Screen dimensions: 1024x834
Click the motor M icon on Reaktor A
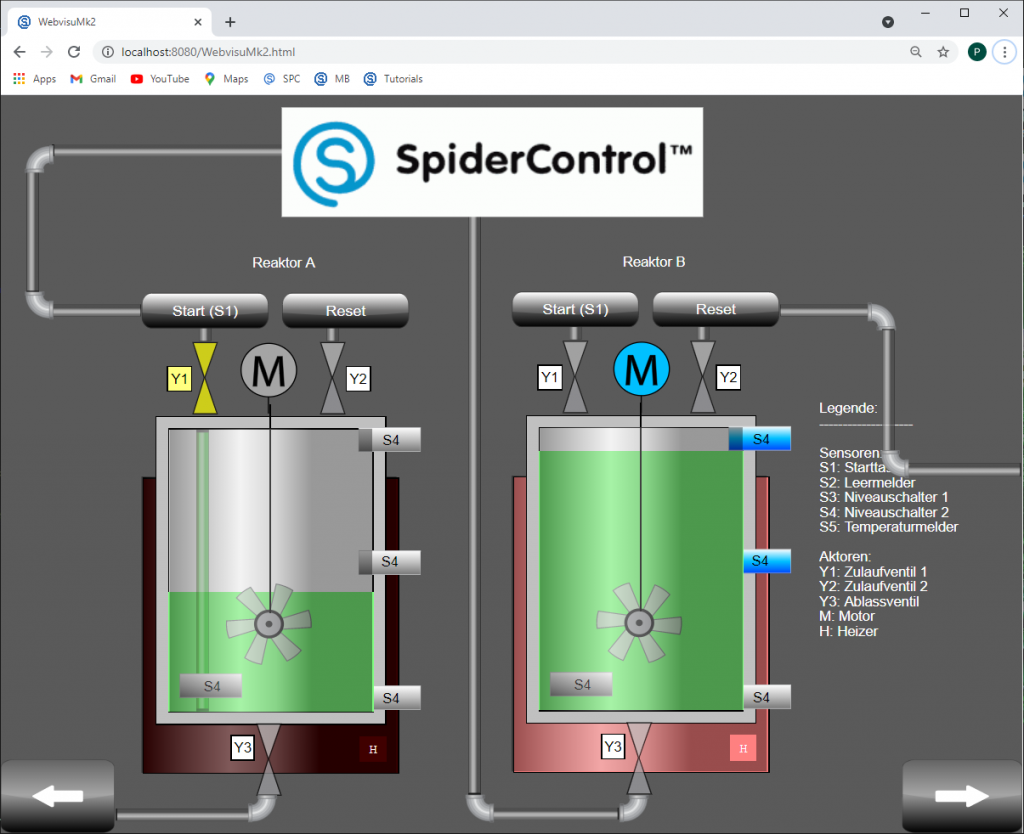[x=268, y=370]
